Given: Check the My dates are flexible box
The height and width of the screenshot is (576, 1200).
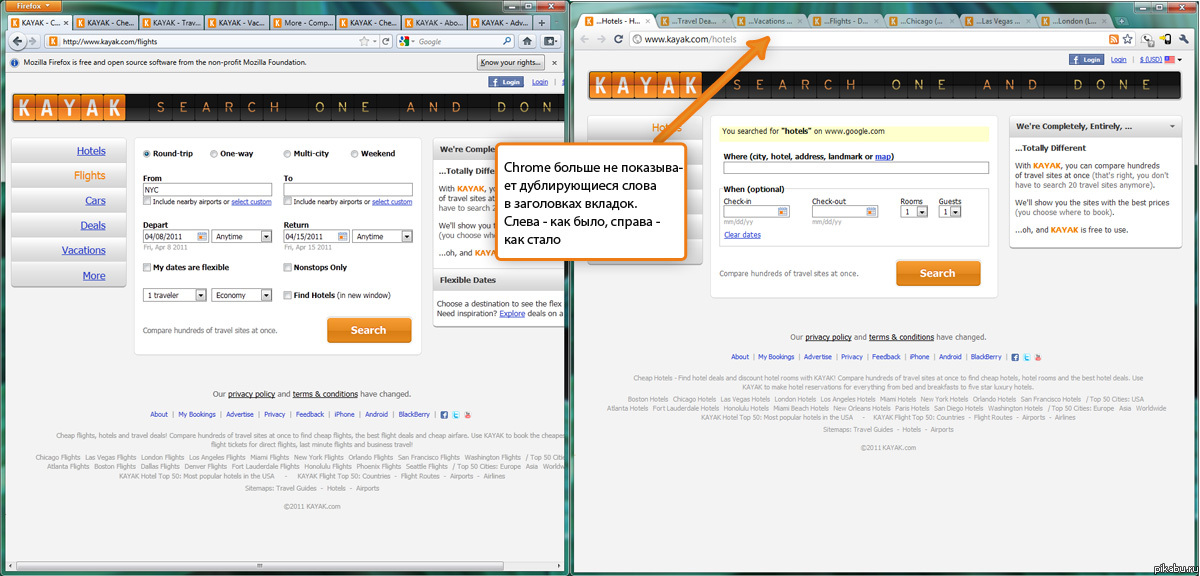Looking at the screenshot, I should (147, 268).
